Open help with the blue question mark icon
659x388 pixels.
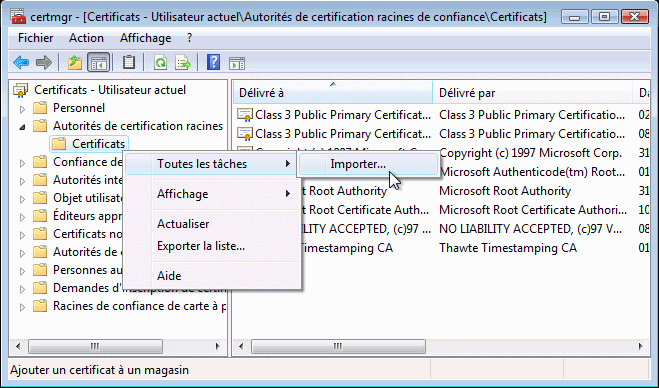pos(214,63)
